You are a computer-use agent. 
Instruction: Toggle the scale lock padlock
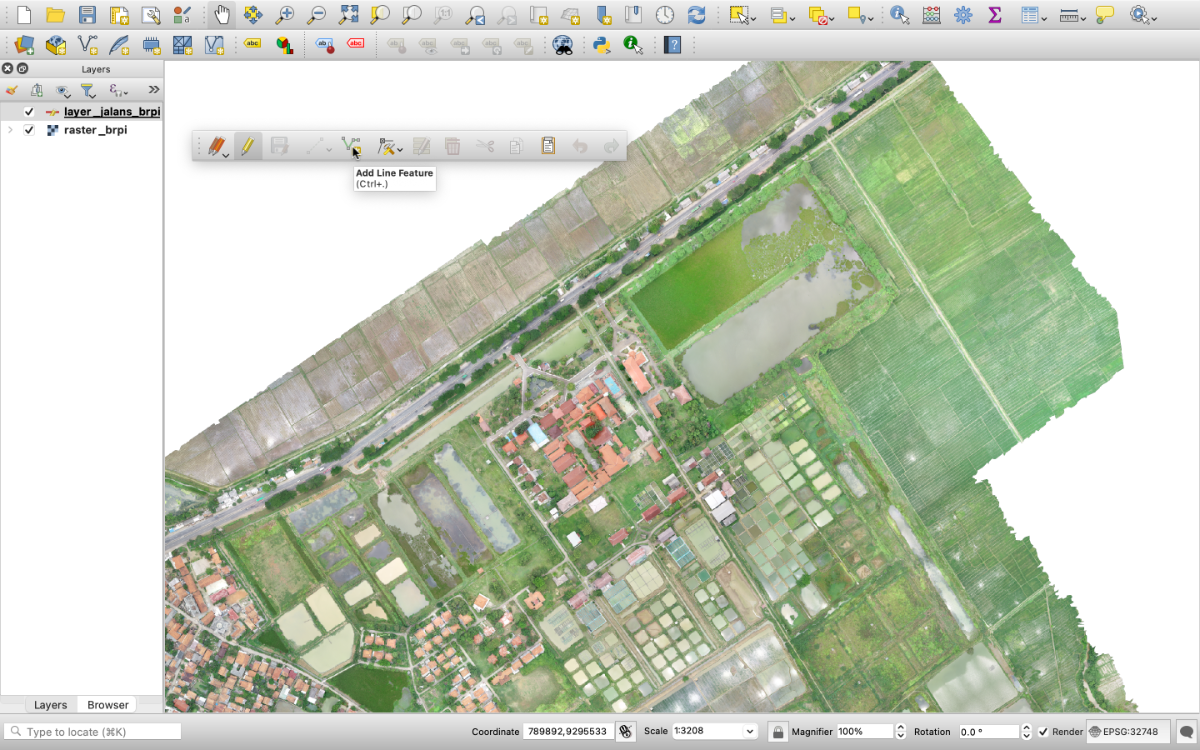[777, 732]
